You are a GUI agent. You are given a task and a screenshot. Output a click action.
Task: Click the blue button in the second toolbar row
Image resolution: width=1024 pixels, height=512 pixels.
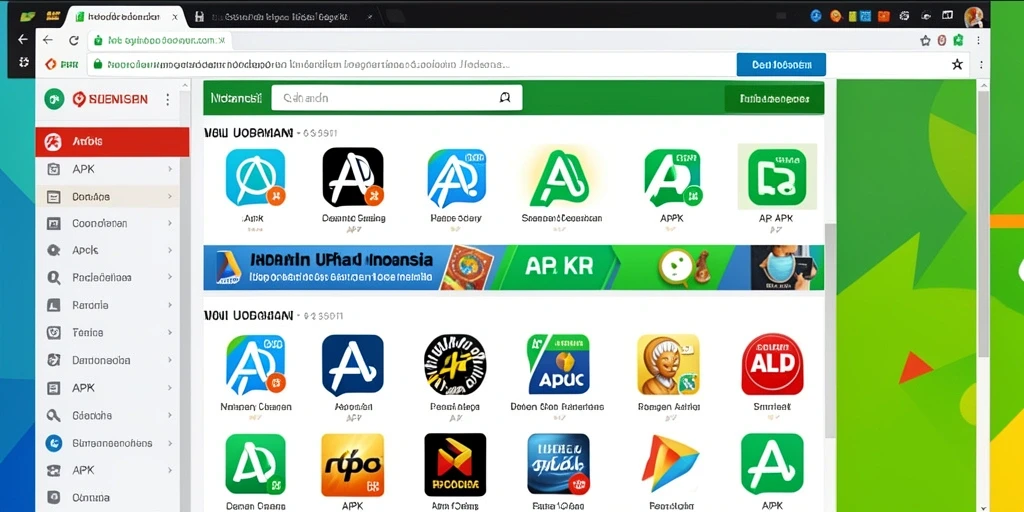pos(781,65)
